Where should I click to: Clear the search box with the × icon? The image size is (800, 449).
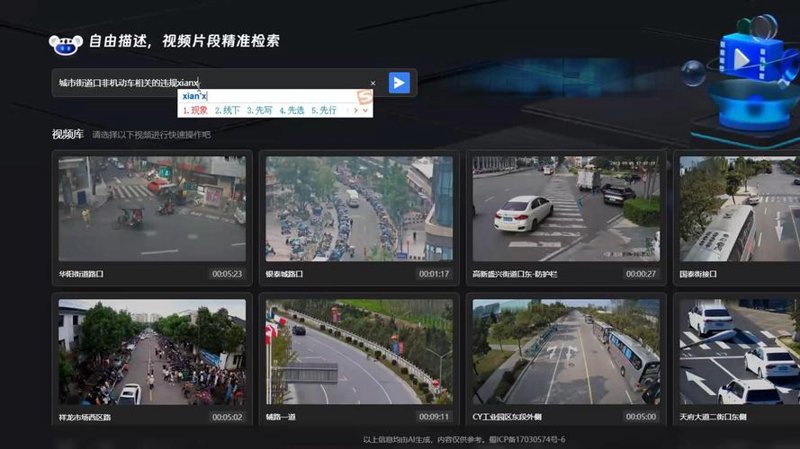(373, 83)
